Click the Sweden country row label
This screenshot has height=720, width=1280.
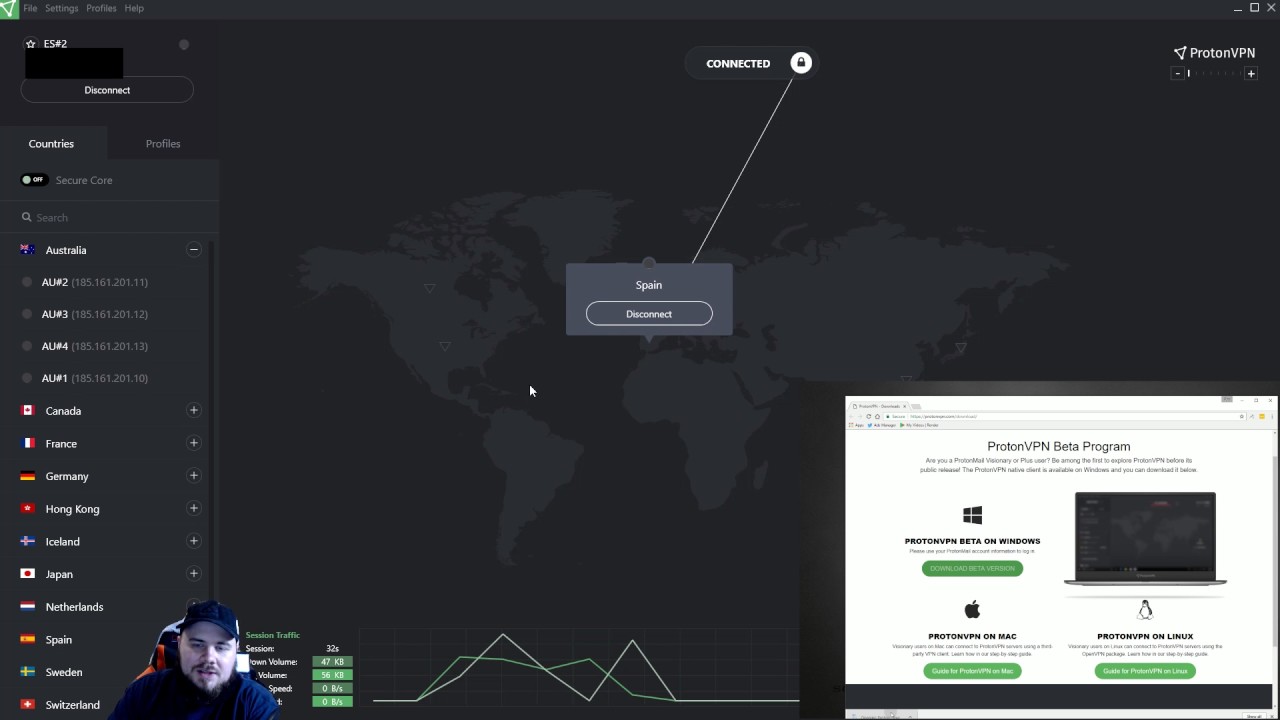[x=64, y=672]
